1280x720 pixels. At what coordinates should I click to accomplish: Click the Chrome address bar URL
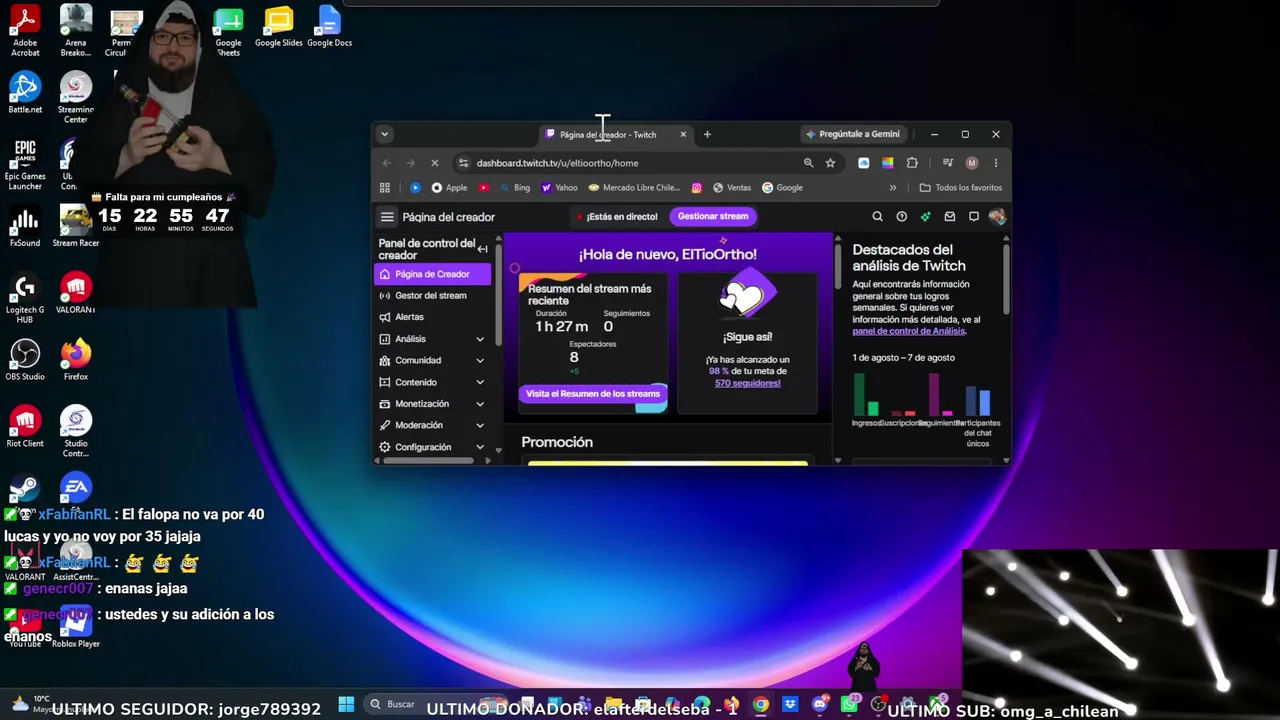click(x=557, y=163)
